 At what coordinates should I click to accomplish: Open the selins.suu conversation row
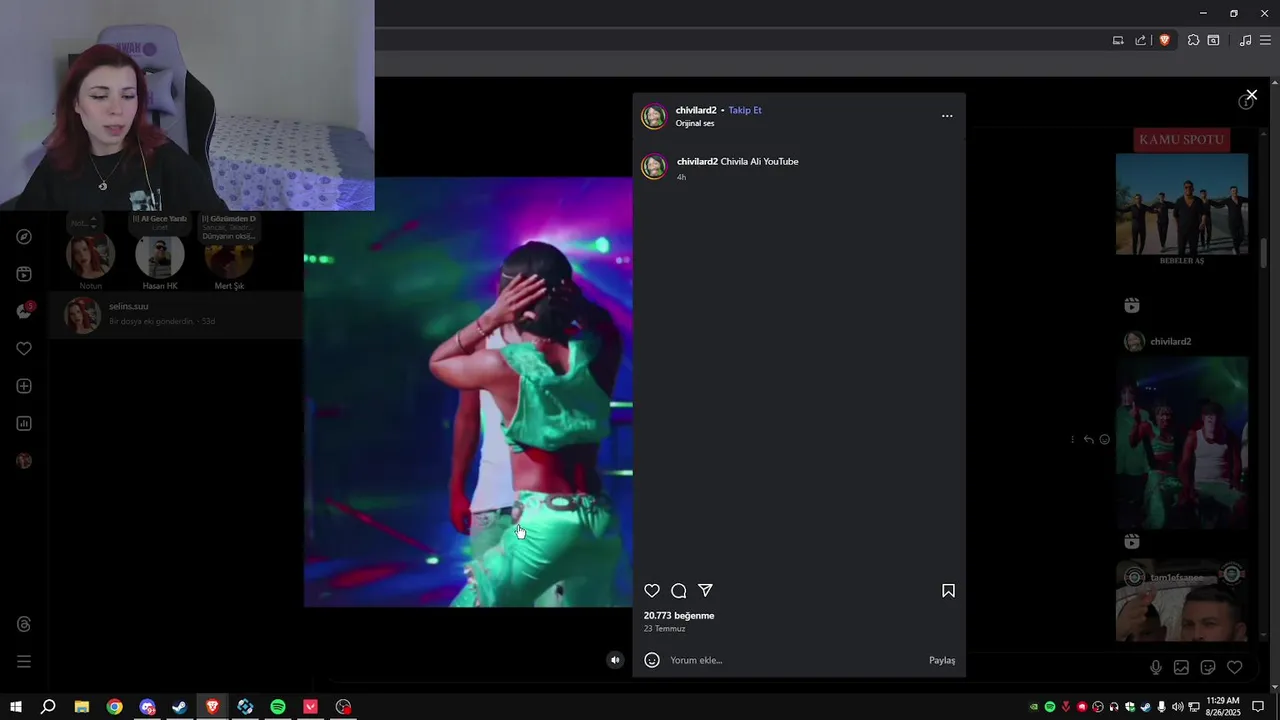coord(177,315)
